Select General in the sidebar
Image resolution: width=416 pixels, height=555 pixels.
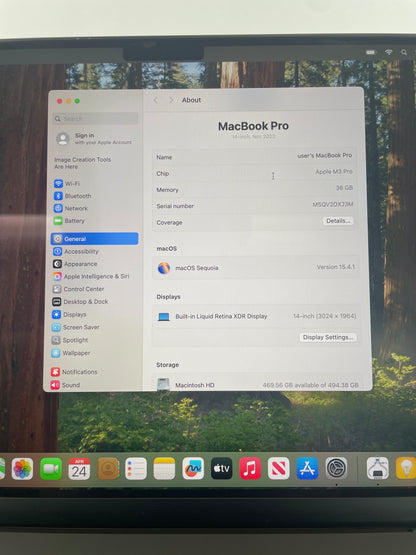pyautogui.click(x=95, y=239)
